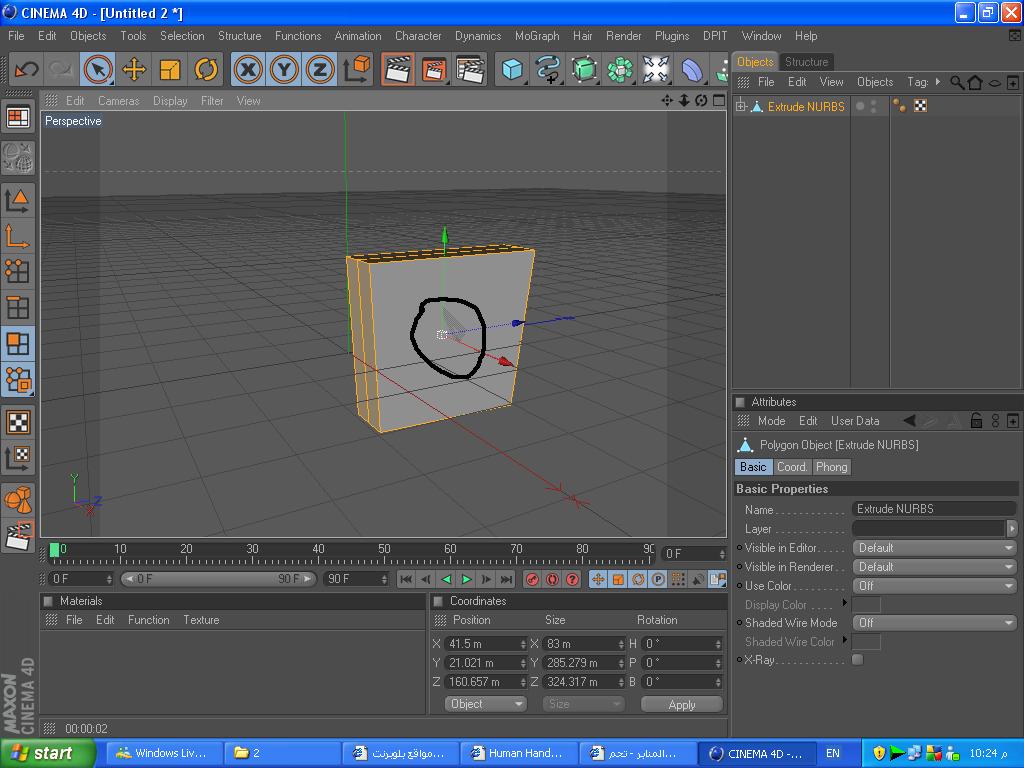The image size is (1024, 768).
Task: Click the layout icon atop the left toolbar
Action: pyautogui.click(x=18, y=118)
